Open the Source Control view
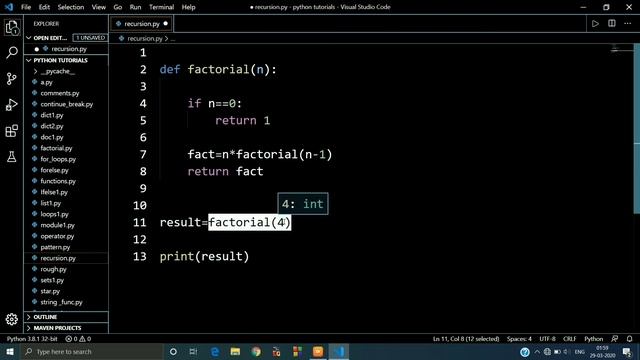640x360 pixels. click(x=12, y=78)
